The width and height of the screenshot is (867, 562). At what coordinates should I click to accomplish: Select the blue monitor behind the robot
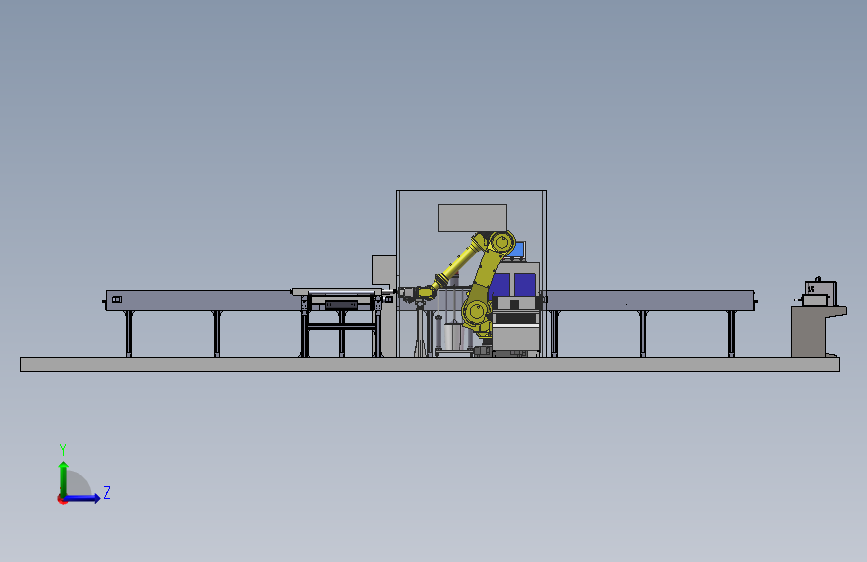(518, 250)
